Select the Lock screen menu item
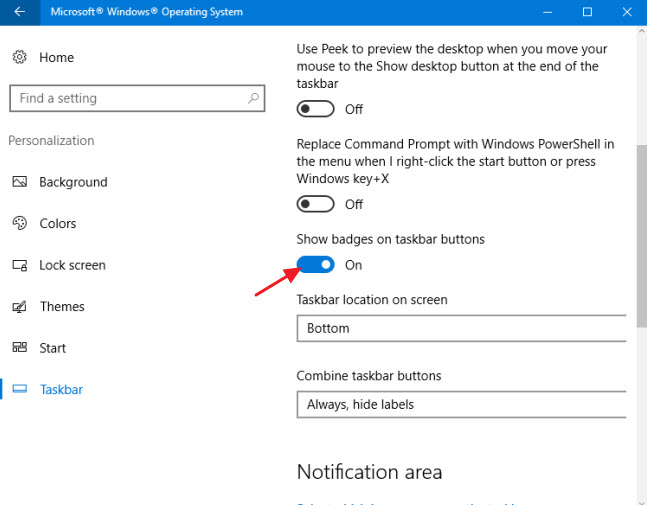The height and width of the screenshot is (505, 647). (73, 265)
